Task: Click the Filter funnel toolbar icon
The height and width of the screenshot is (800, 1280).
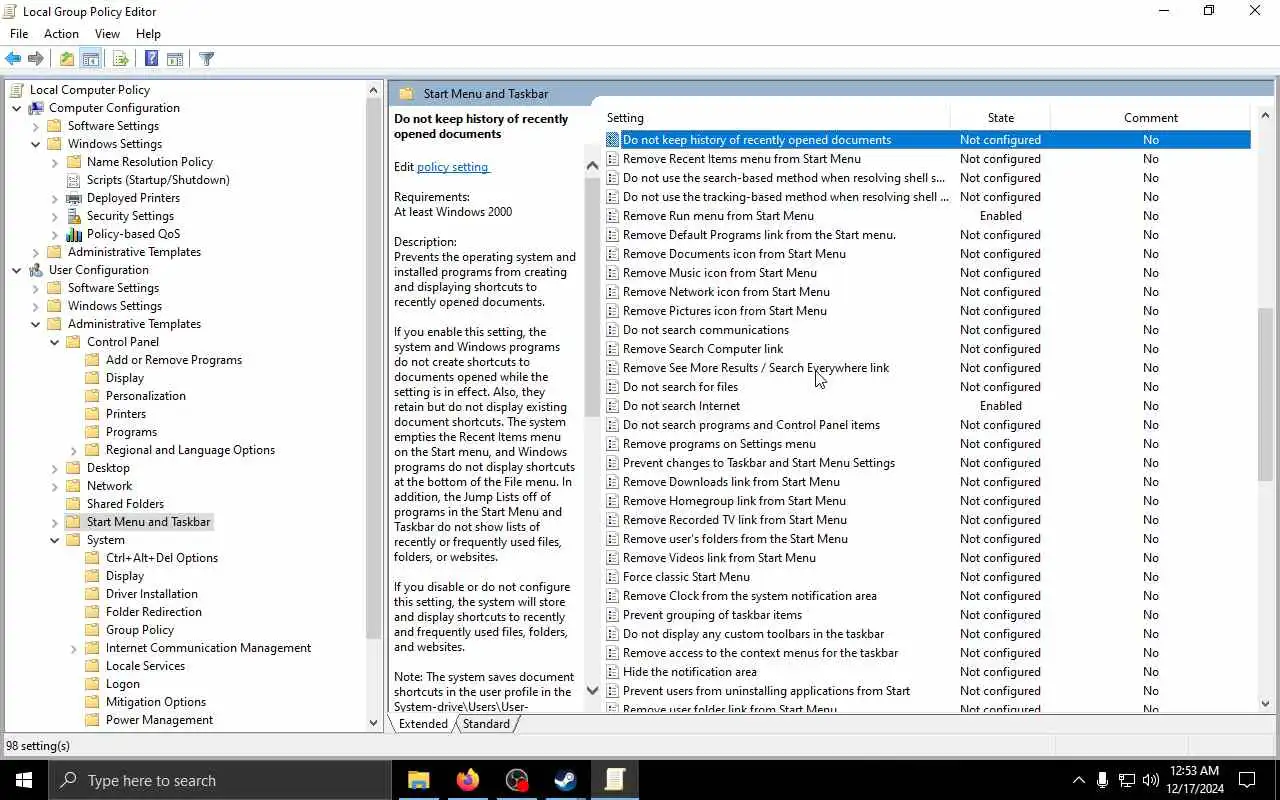Action: click(x=207, y=59)
